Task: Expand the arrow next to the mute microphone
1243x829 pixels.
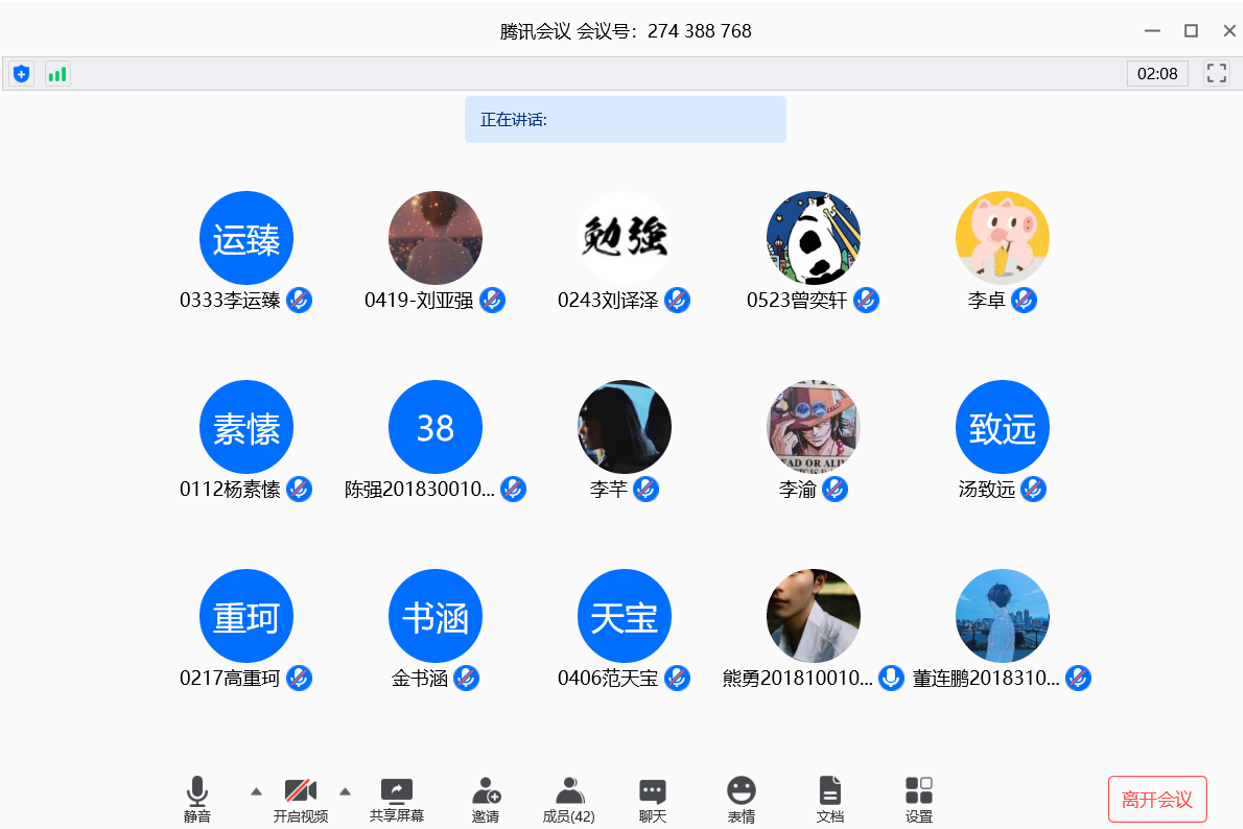Action: coord(256,791)
